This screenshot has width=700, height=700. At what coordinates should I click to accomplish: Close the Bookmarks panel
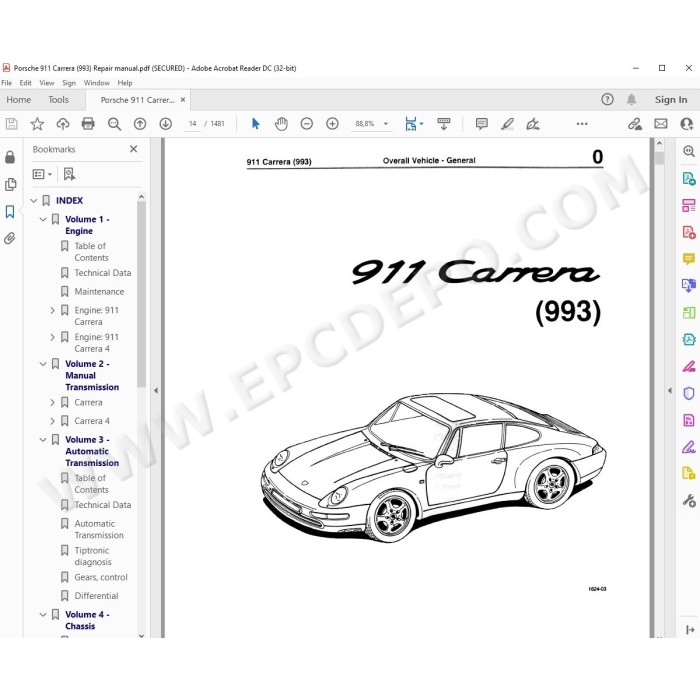click(133, 149)
